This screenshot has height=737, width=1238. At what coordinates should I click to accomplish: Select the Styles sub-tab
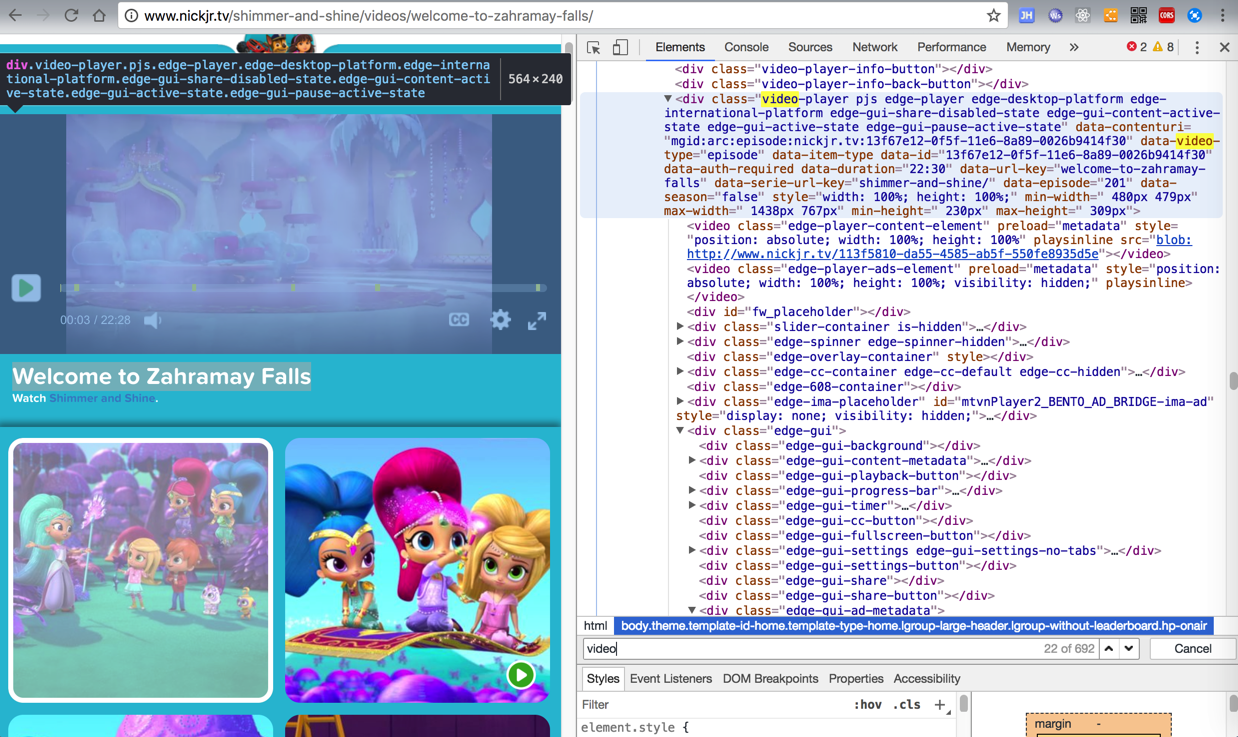[603, 679]
